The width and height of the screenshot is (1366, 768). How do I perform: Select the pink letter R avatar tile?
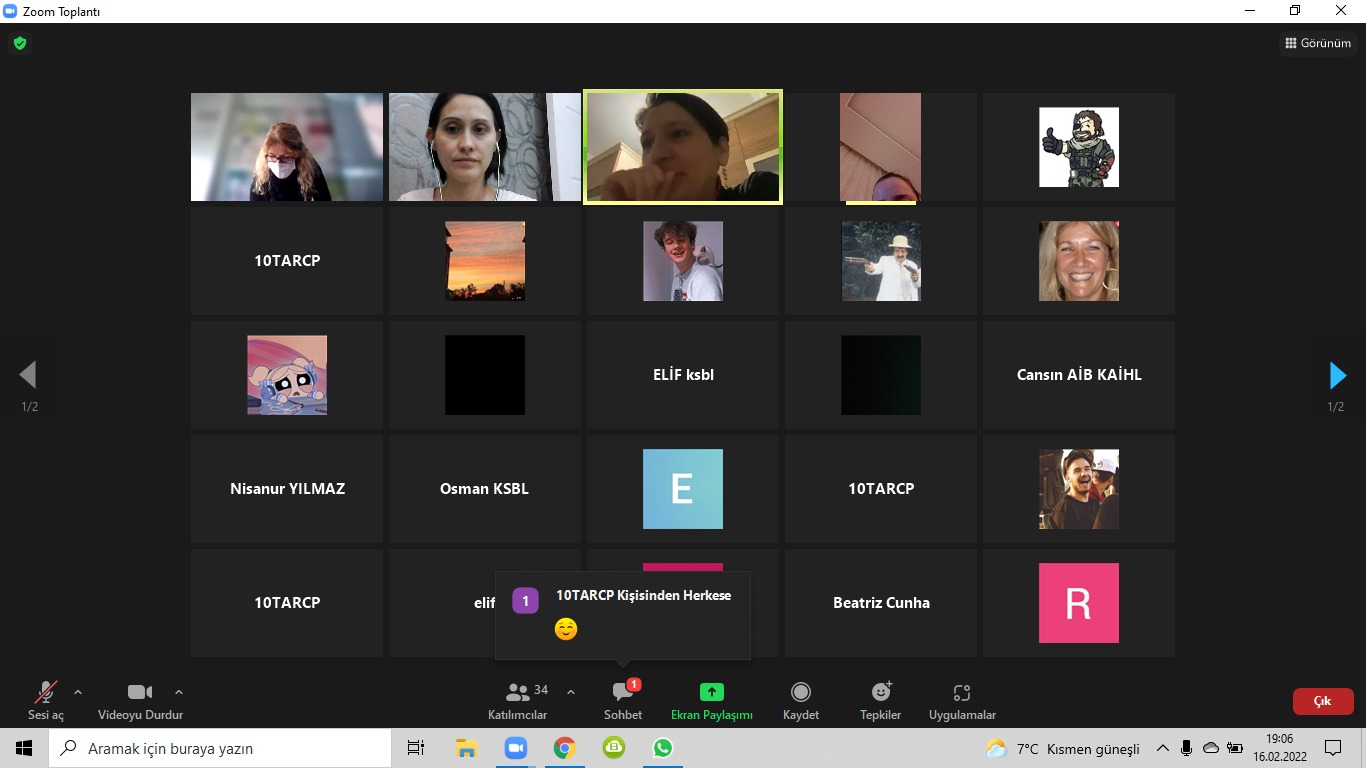1079,603
